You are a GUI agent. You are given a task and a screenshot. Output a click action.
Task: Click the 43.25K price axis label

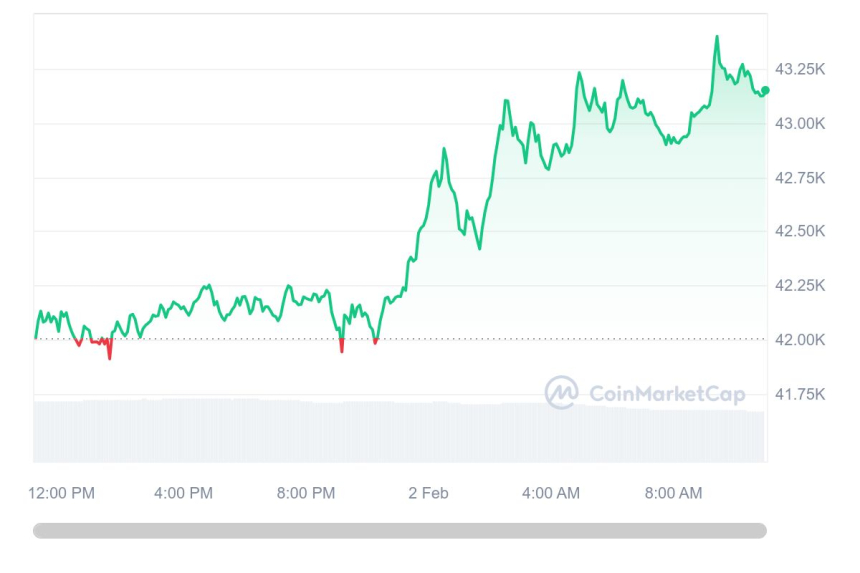tap(800, 70)
